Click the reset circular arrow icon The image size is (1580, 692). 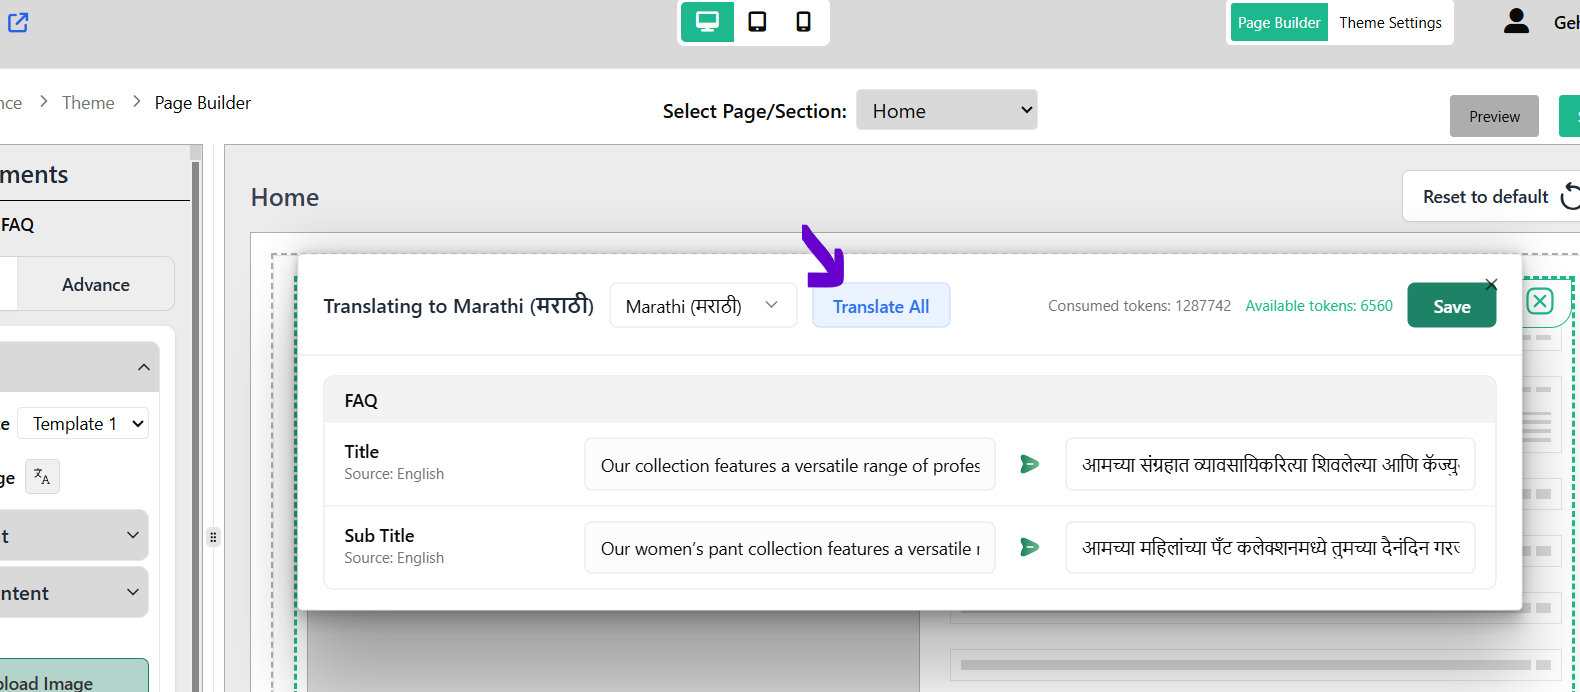coord(1570,196)
